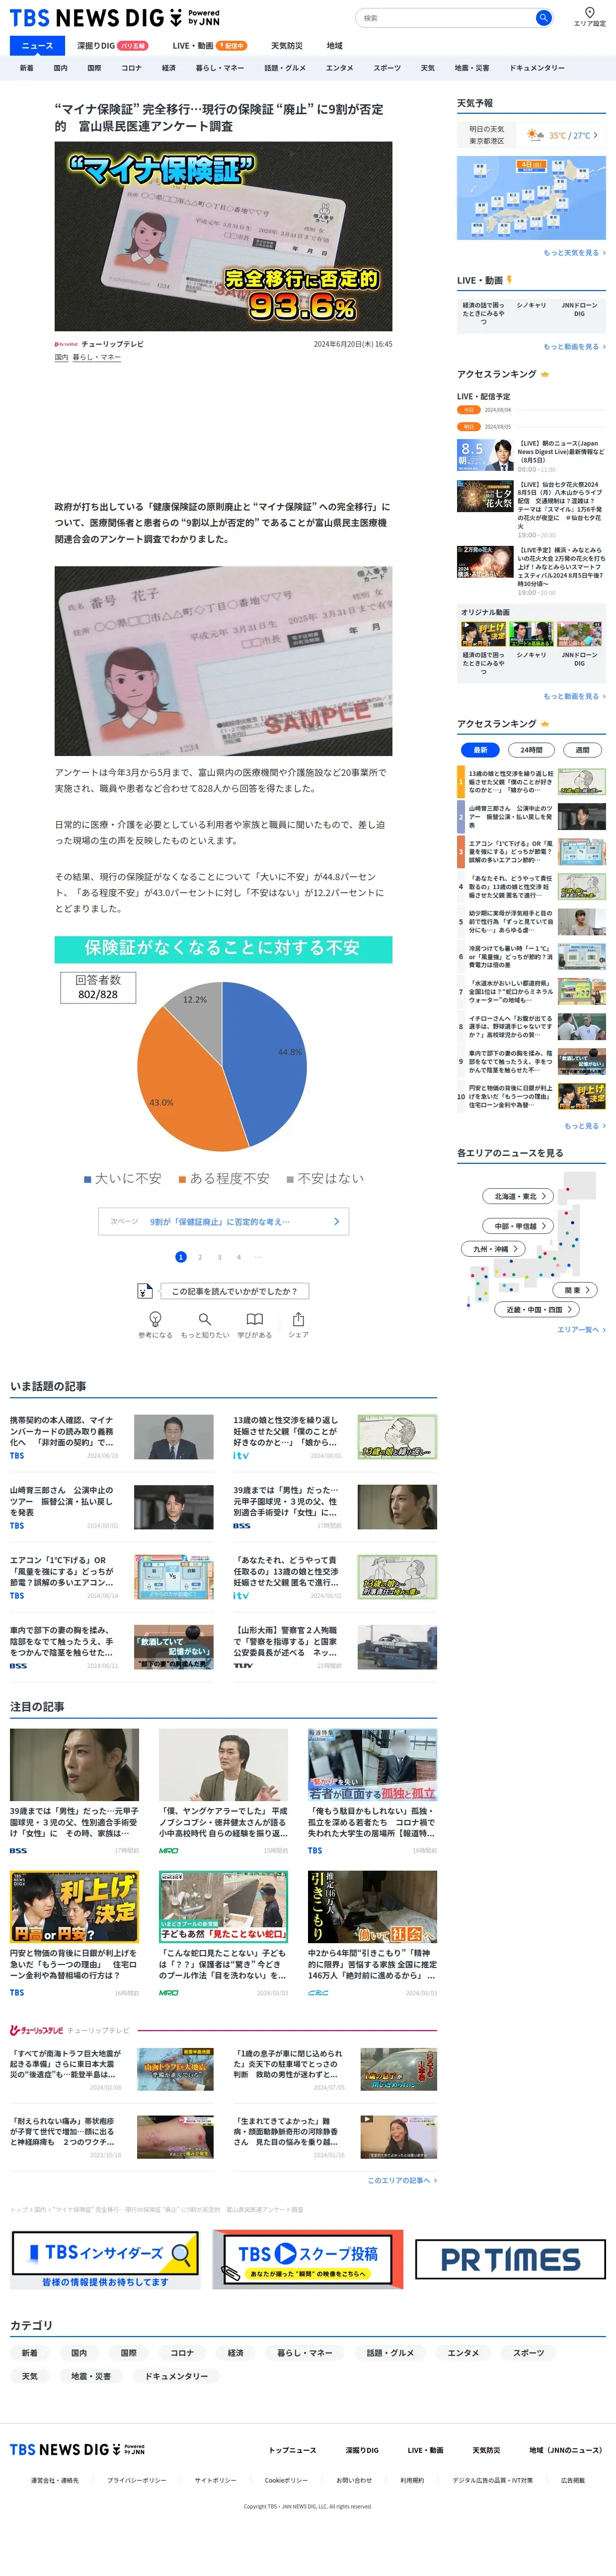The width and height of the screenshot is (616, 2576).
Task: Open the 天気防災 tab
Action: [x=286, y=45]
